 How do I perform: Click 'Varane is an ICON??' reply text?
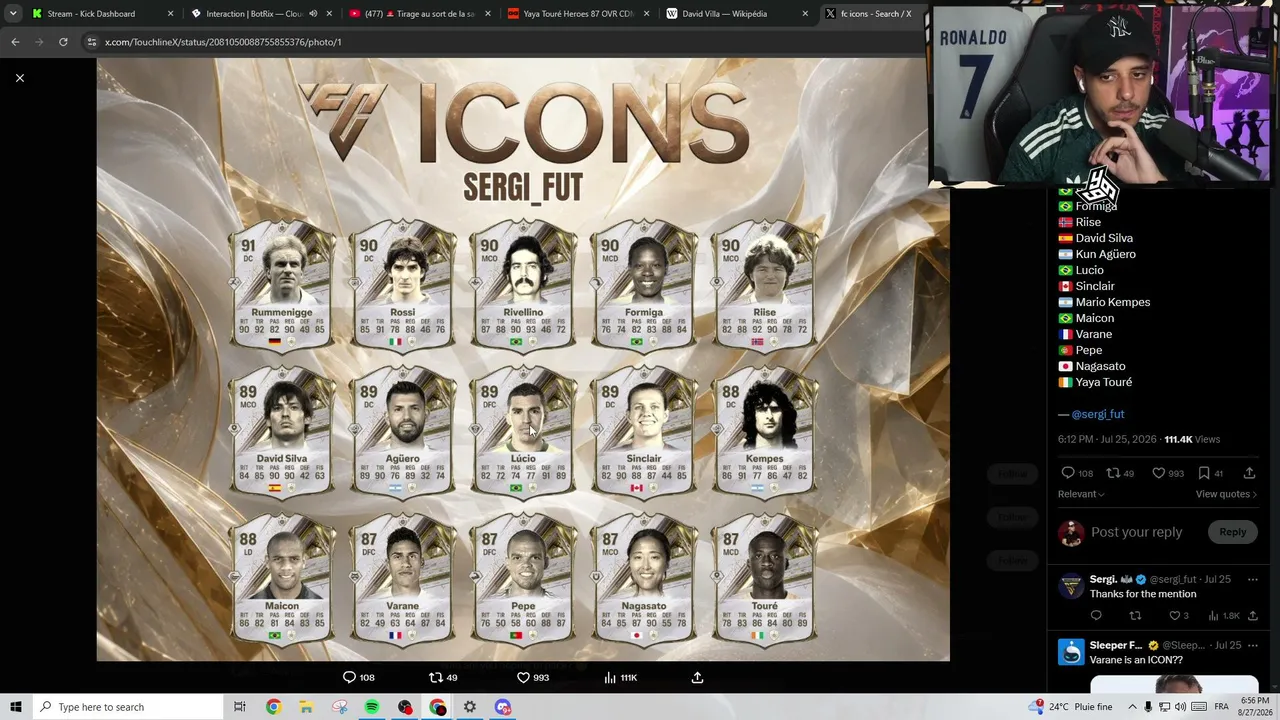pos(1141,660)
